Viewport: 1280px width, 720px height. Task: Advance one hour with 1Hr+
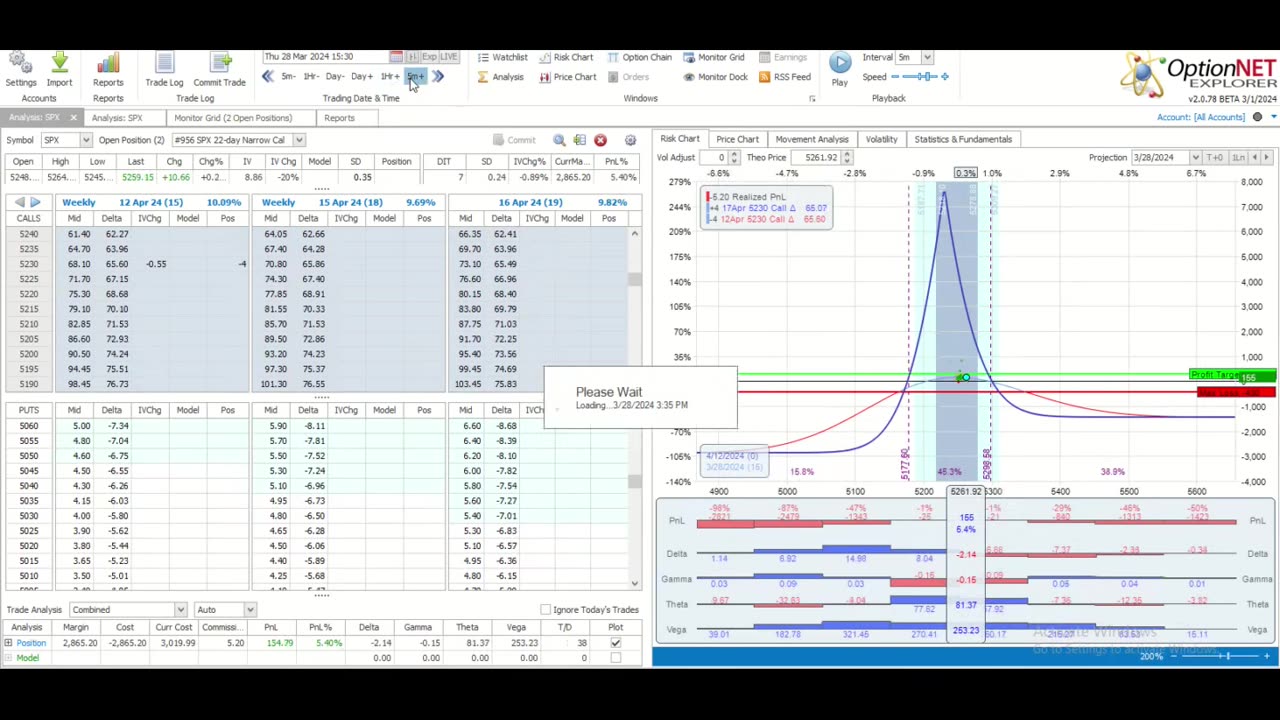(390, 77)
